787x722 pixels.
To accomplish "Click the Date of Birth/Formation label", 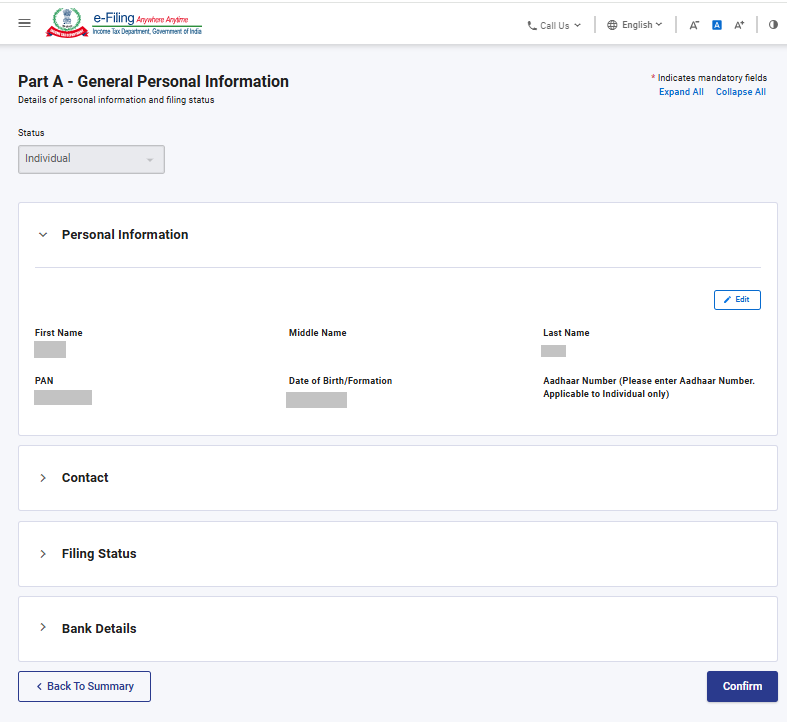I will tap(340, 381).
